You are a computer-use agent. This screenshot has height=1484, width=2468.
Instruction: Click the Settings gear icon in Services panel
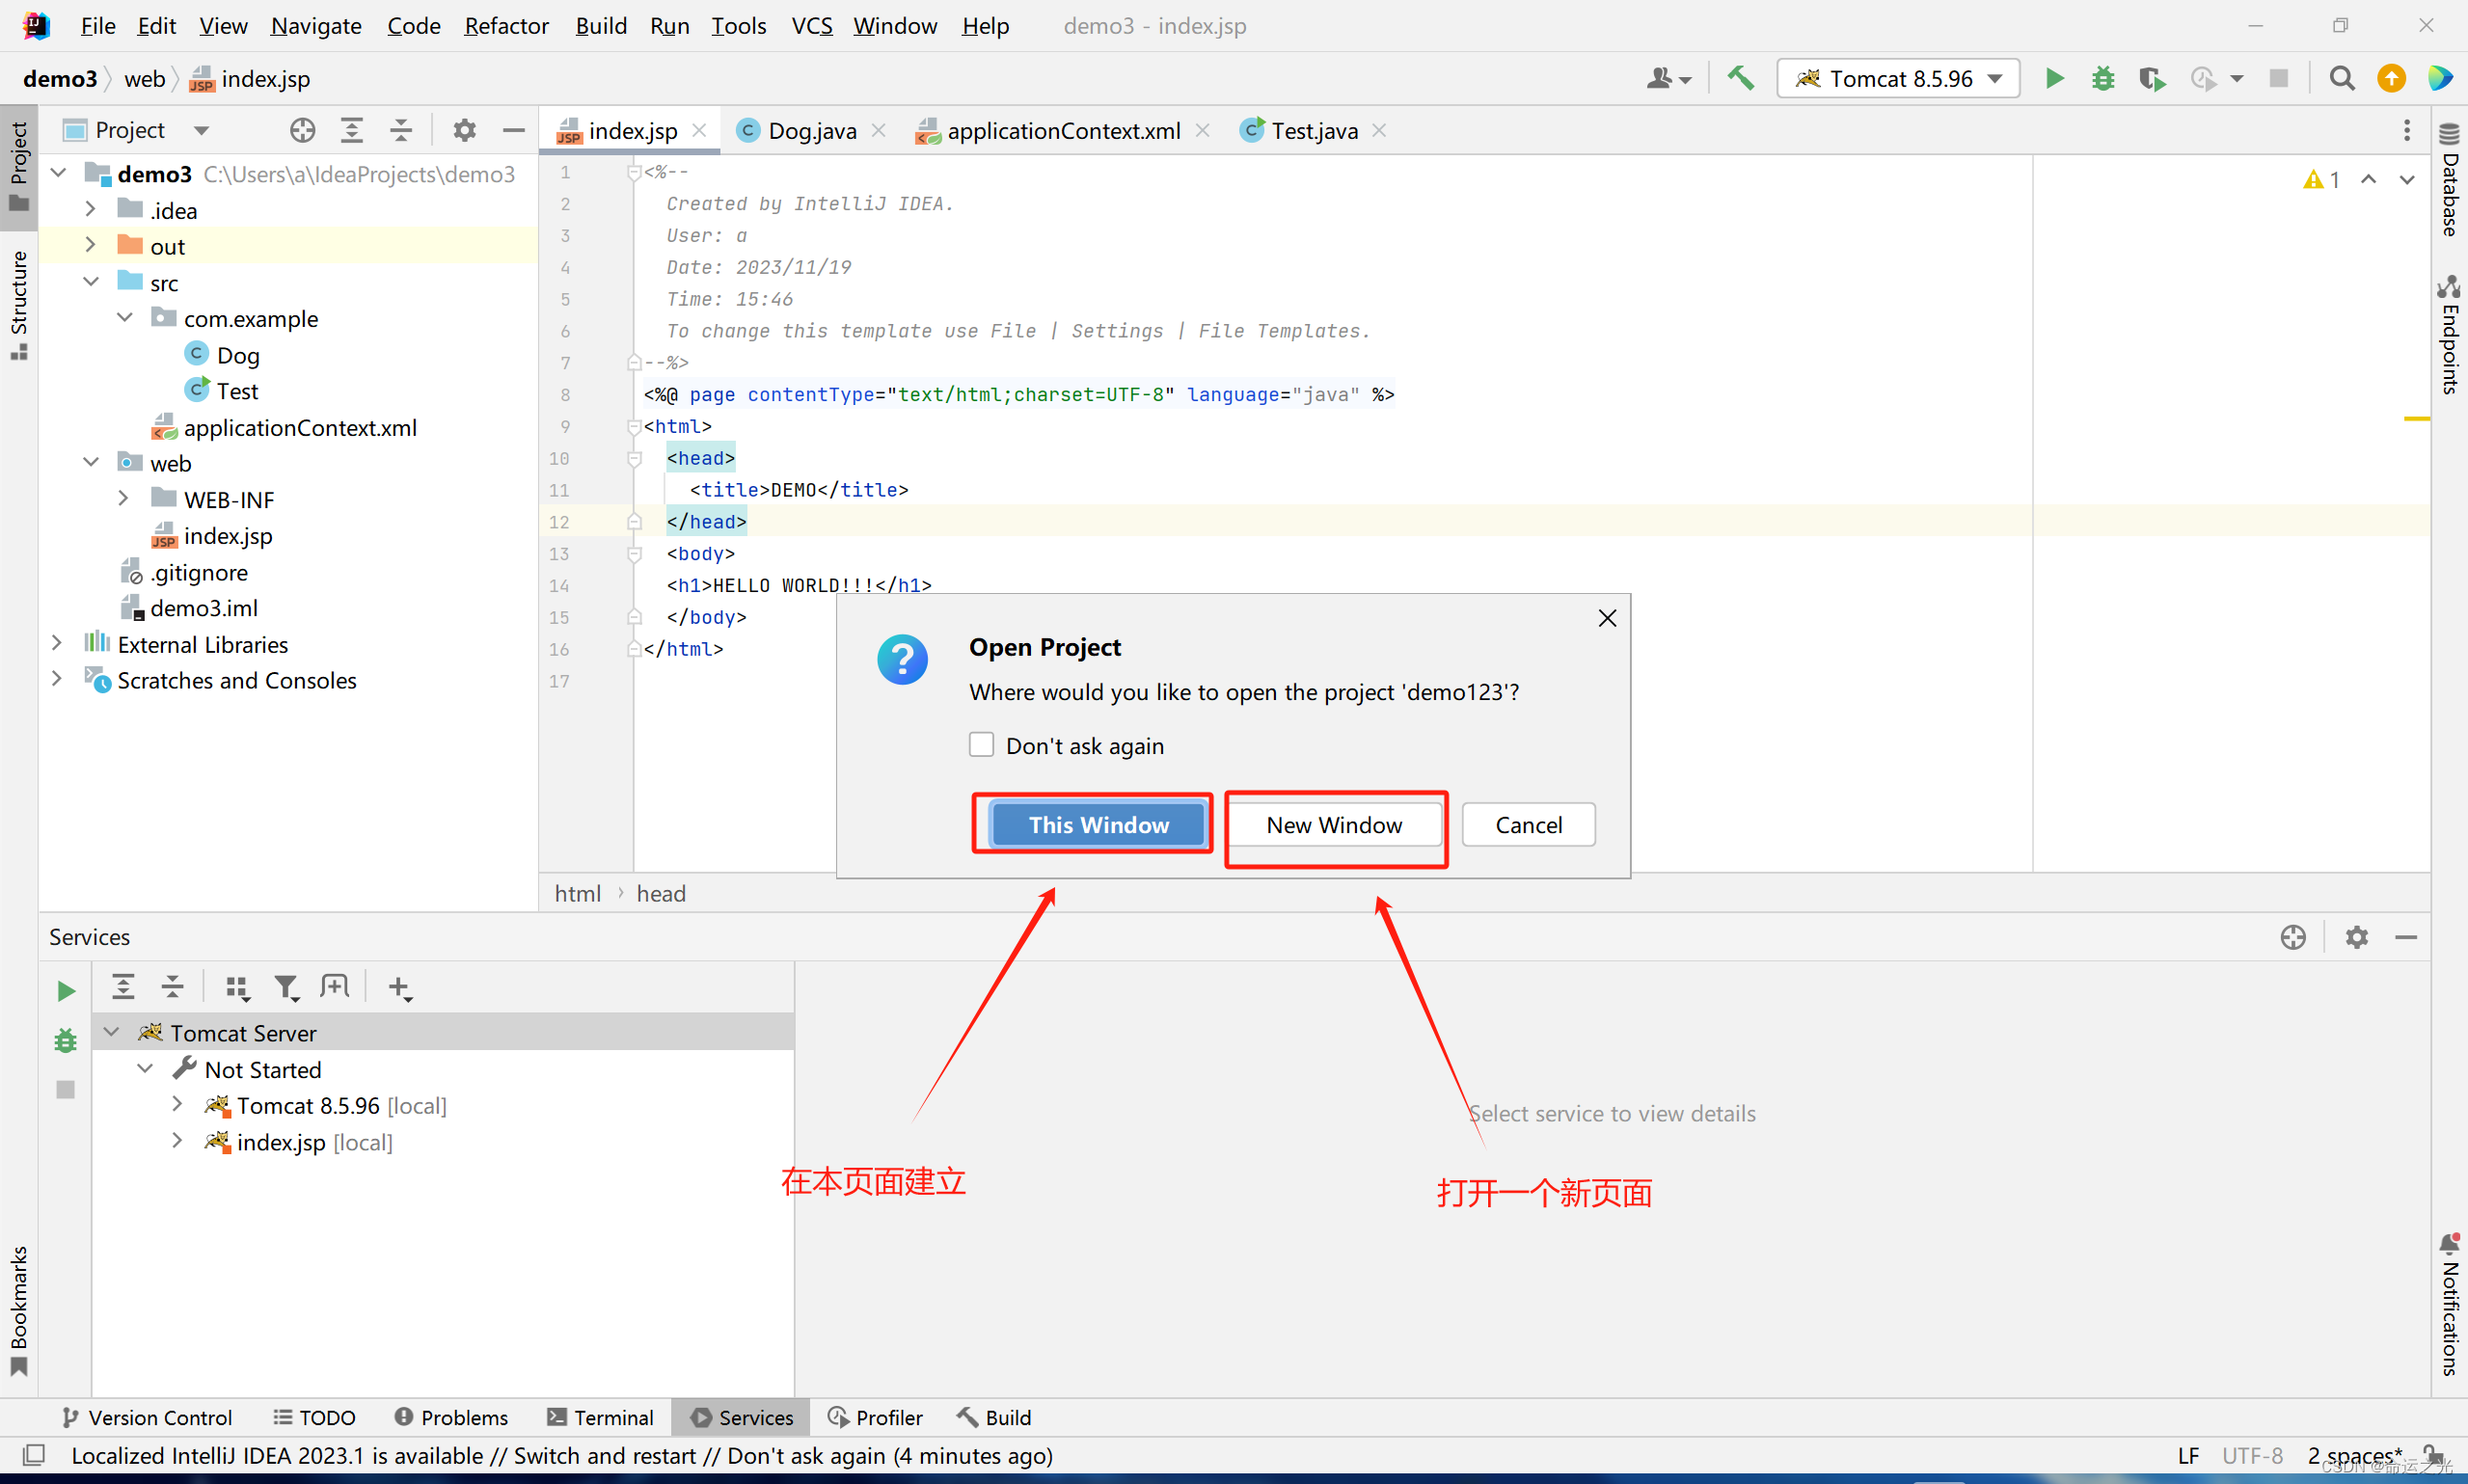point(2355,936)
